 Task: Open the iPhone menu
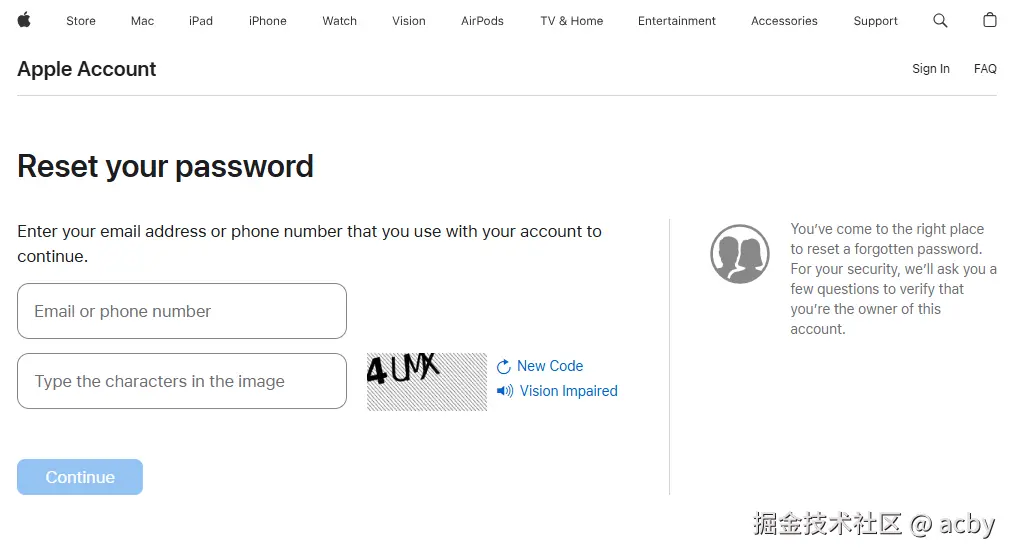[267, 21]
